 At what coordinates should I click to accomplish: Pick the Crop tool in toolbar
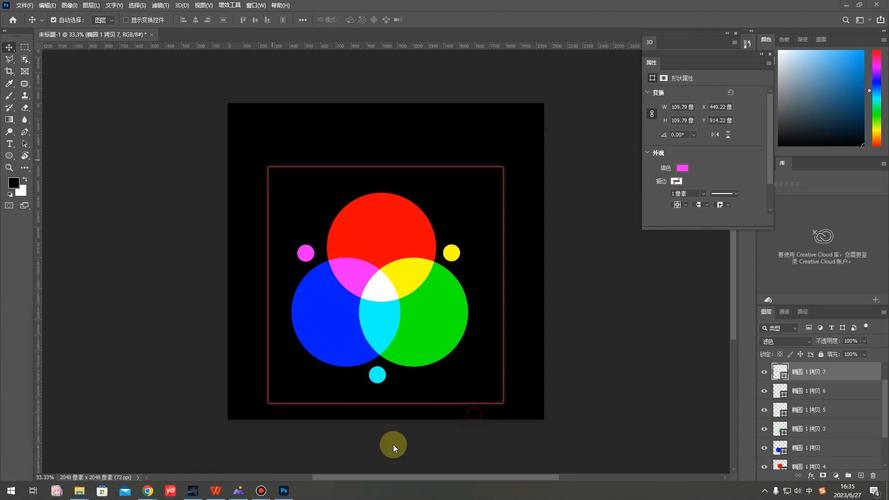click(x=10, y=72)
